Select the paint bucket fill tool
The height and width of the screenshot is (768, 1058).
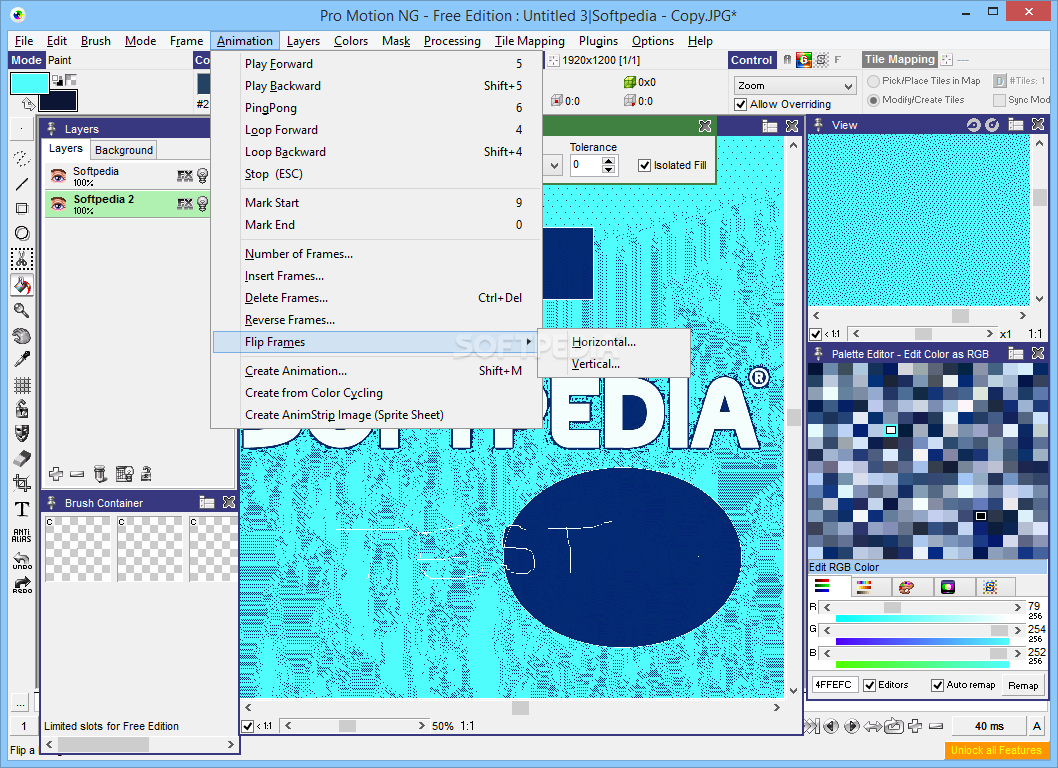22,285
